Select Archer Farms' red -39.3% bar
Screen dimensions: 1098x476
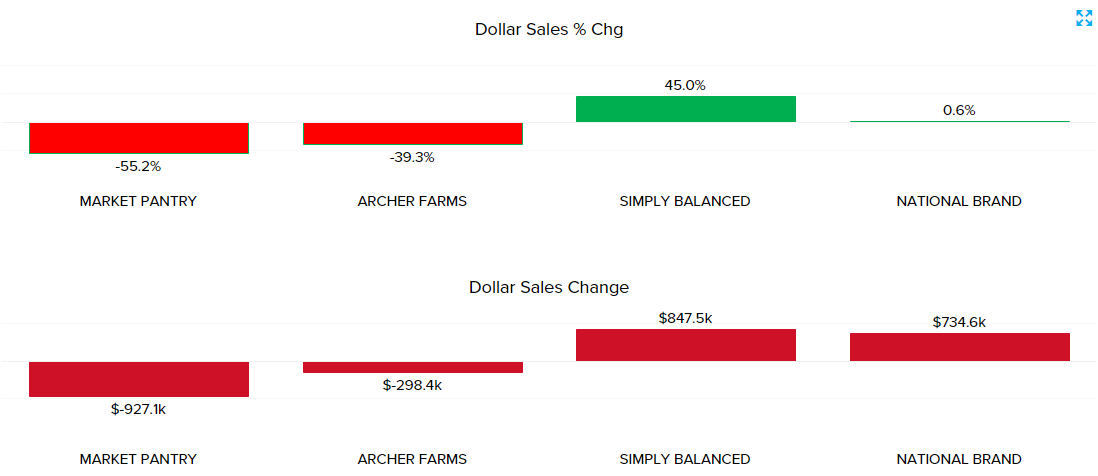pyautogui.click(x=412, y=133)
